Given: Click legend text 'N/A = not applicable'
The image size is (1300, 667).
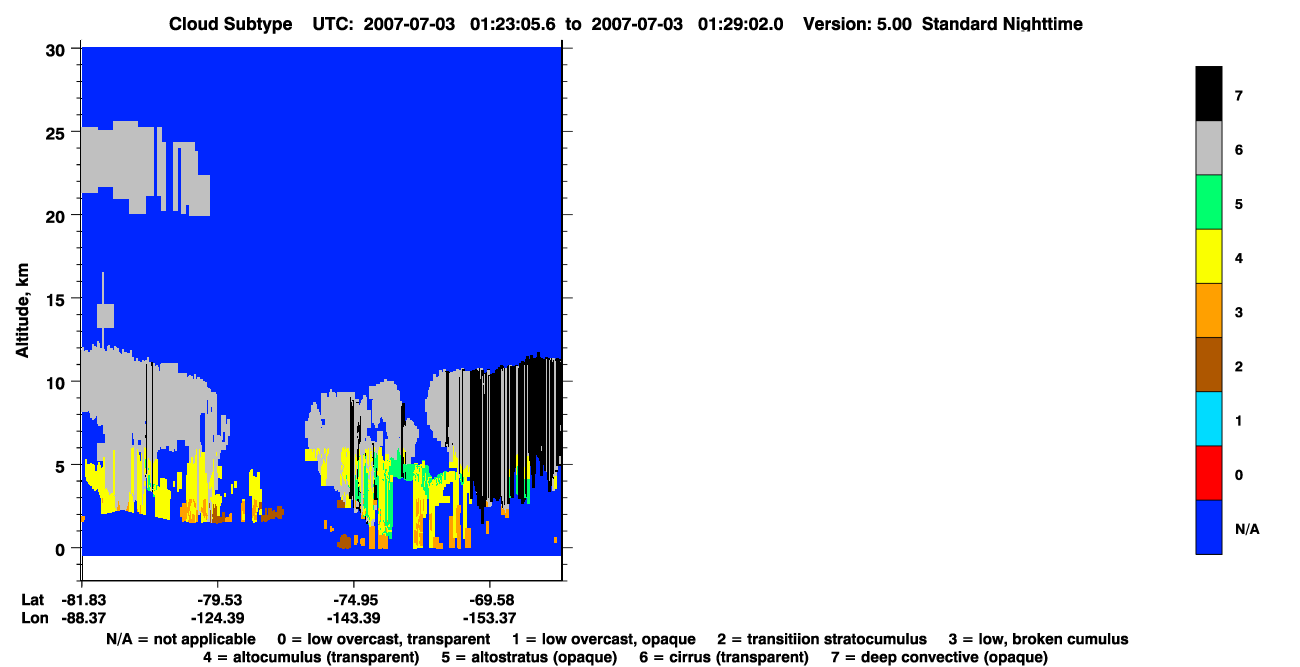Looking at the screenshot, I should click(x=179, y=639).
